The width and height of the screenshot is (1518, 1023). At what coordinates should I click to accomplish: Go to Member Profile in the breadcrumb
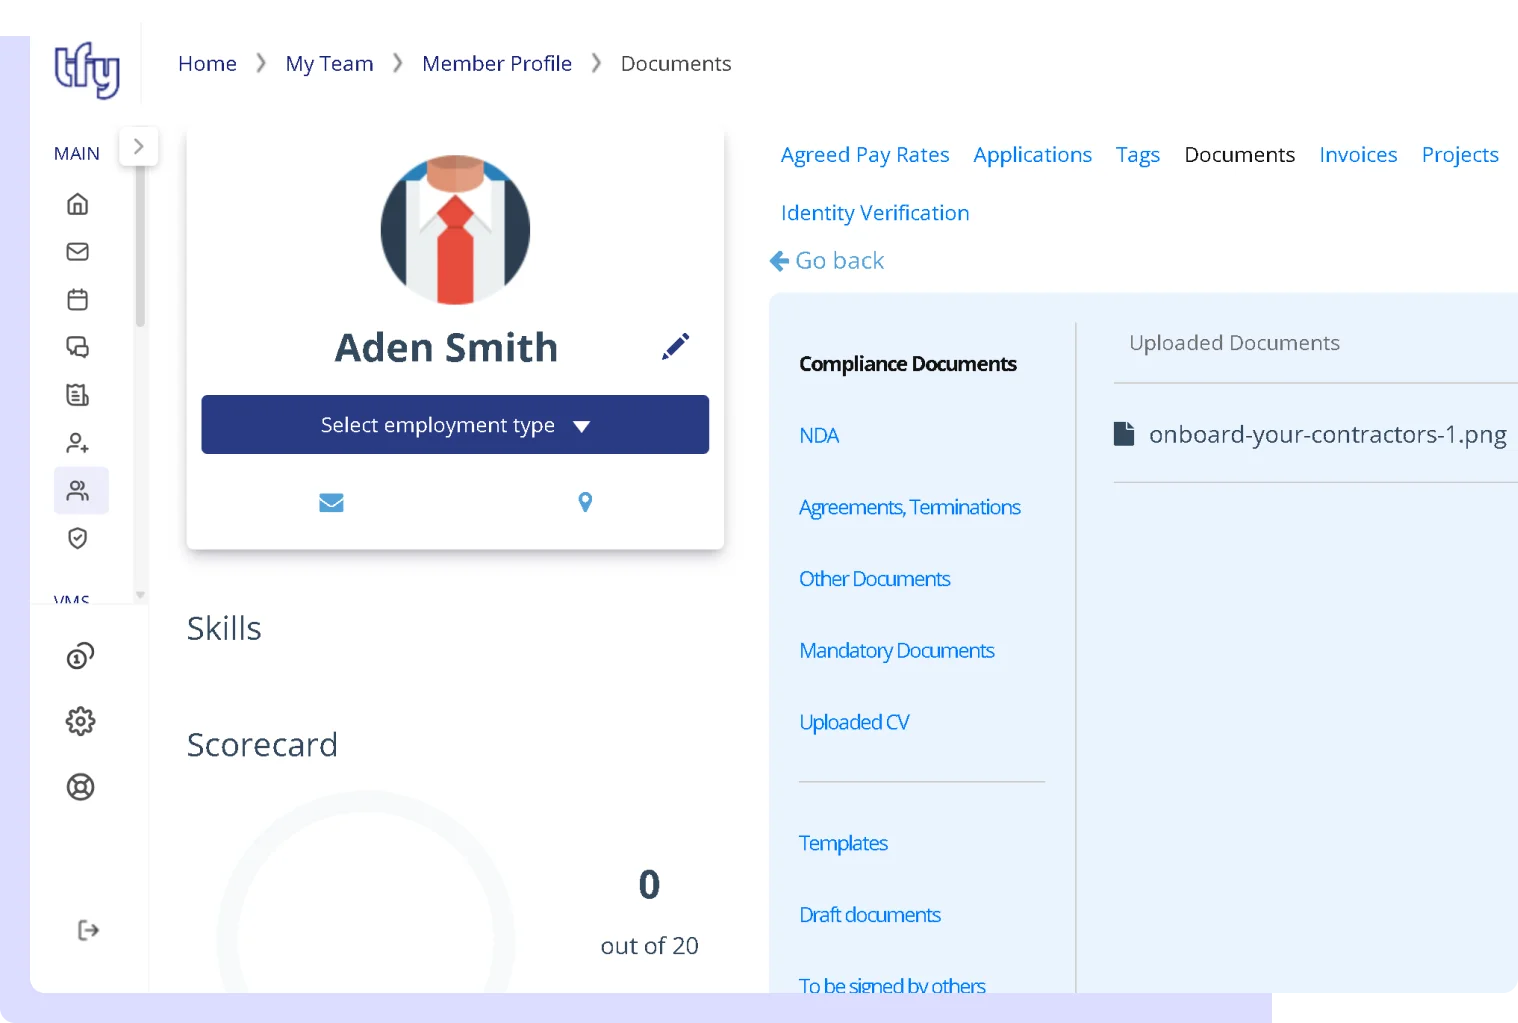[497, 64]
